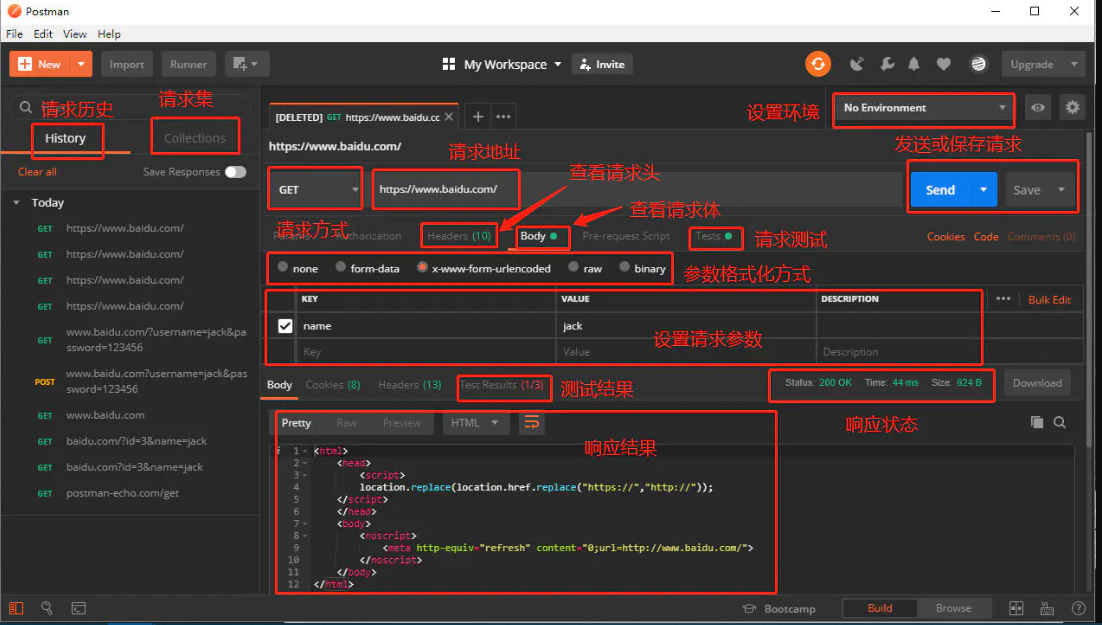
Task: Open the My Workspace dropdown
Action: point(502,64)
